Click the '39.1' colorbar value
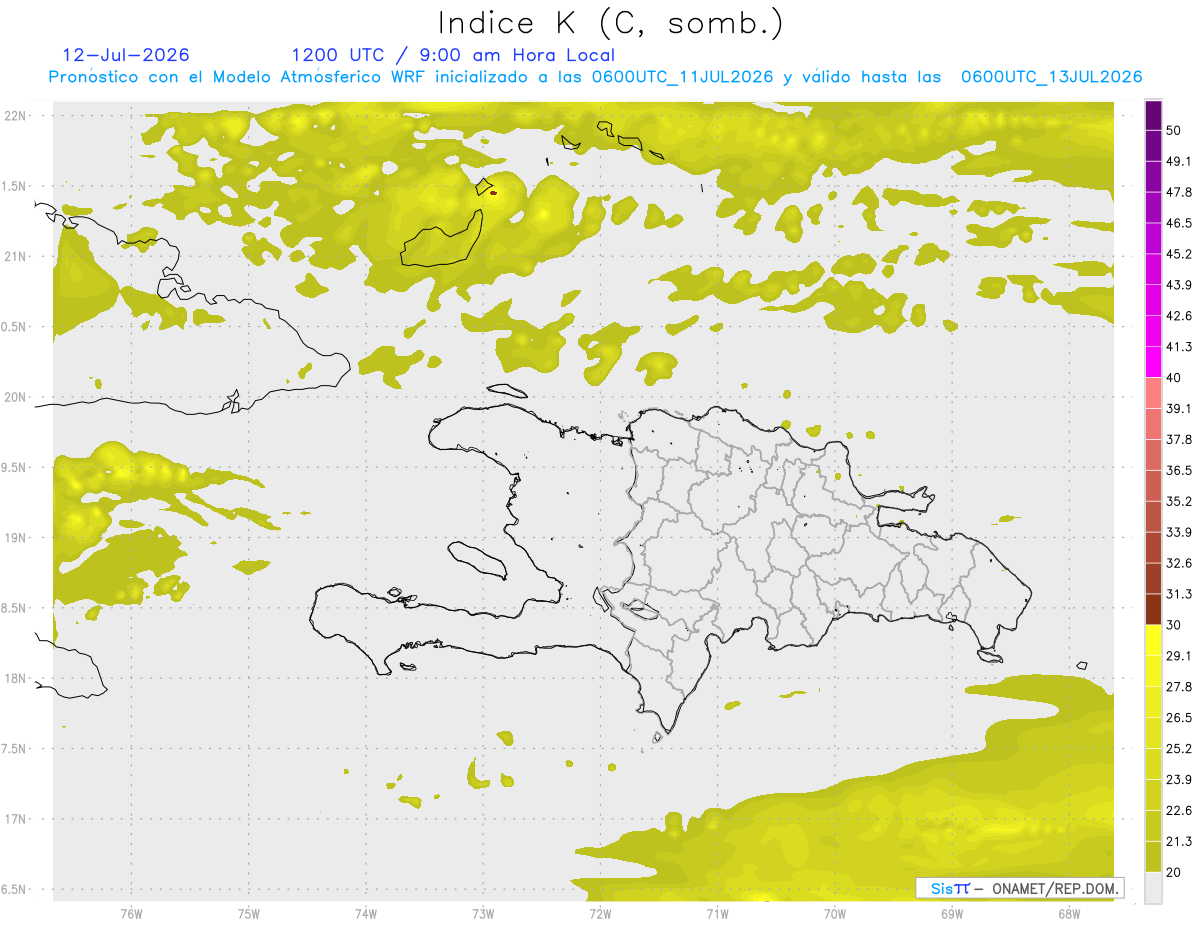The height and width of the screenshot is (927, 1200). click(1178, 409)
